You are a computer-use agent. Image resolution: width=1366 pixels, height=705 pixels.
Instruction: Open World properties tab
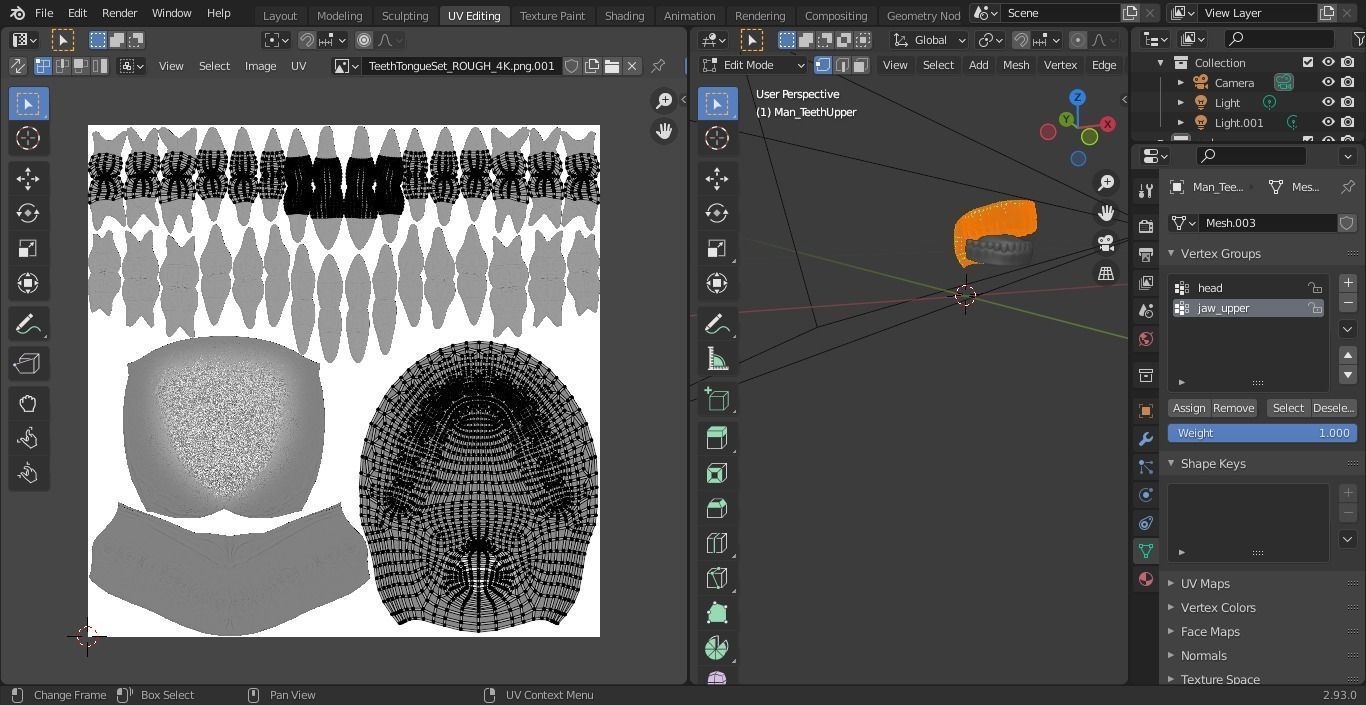point(1146,339)
